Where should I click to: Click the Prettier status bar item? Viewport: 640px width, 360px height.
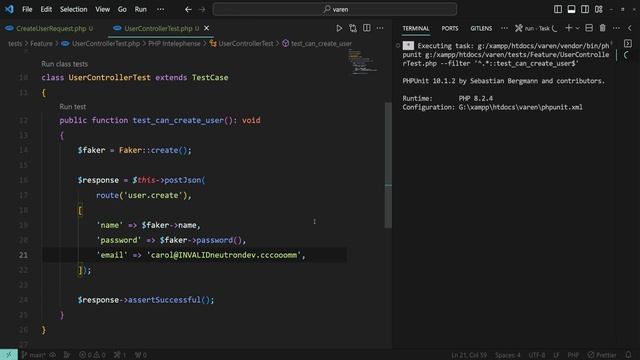[x=602, y=355]
